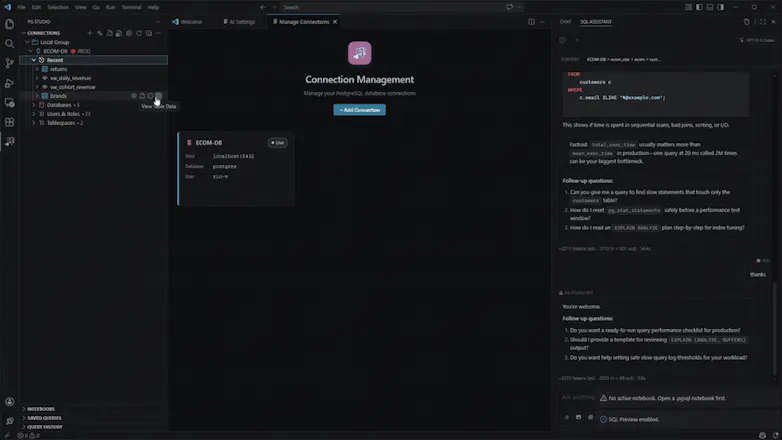Switch to the Welcome tab
Screen dimensions: 782x440
(x=188, y=22)
